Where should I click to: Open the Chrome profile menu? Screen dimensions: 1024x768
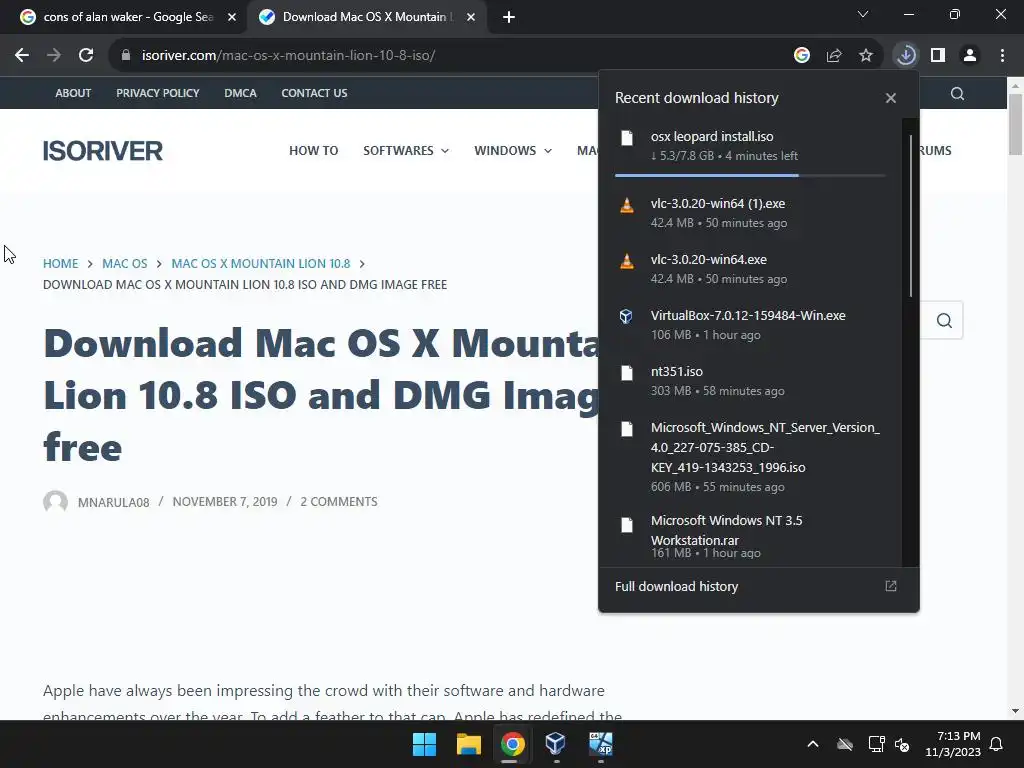(x=970, y=56)
